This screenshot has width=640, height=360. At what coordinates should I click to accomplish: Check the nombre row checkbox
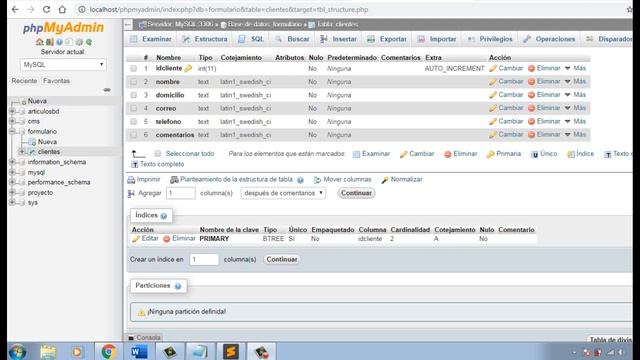(x=133, y=82)
